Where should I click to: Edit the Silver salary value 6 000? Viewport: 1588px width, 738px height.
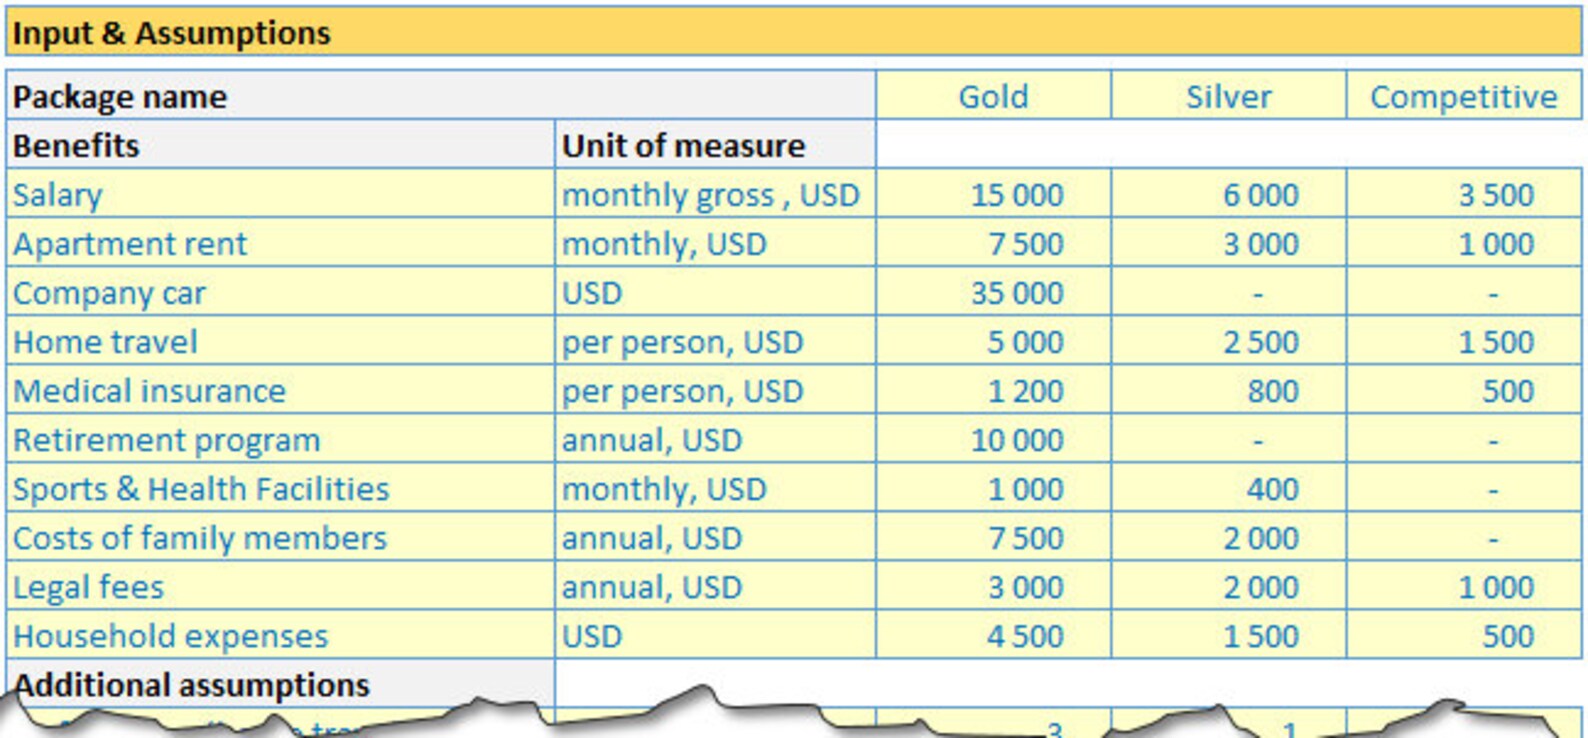pos(1229,194)
